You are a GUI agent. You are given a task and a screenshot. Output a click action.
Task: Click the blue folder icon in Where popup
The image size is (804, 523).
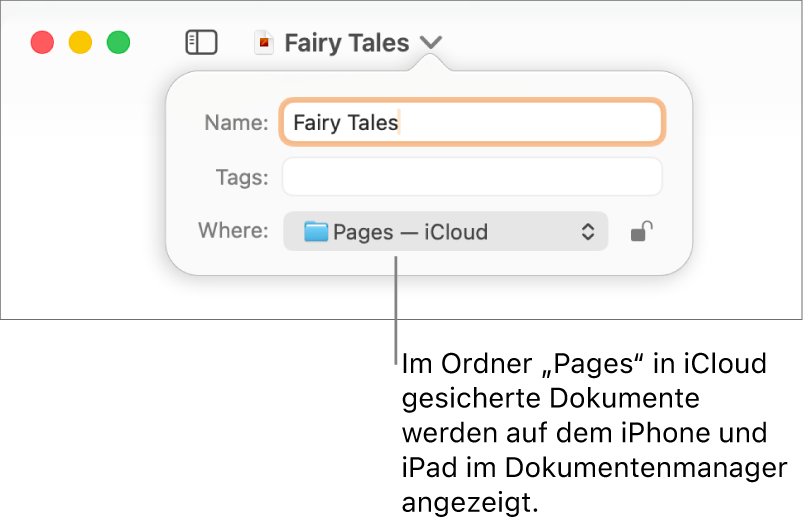tap(316, 232)
